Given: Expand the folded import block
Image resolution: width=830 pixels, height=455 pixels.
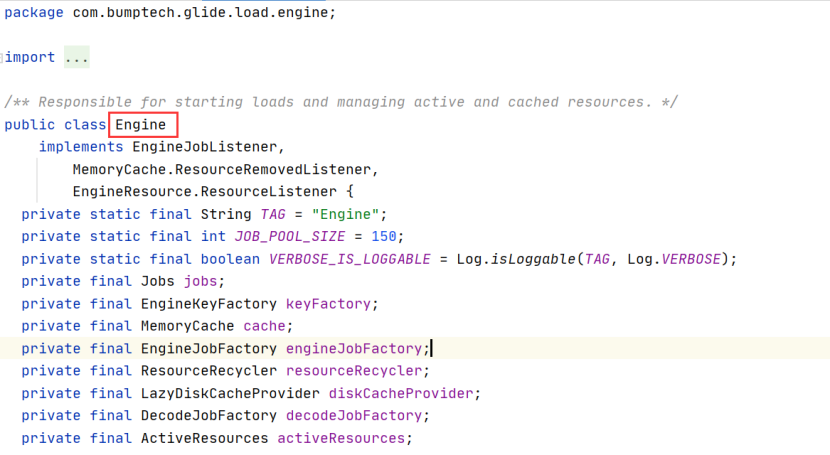Looking at the screenshot, I should (x=77, y=57).
